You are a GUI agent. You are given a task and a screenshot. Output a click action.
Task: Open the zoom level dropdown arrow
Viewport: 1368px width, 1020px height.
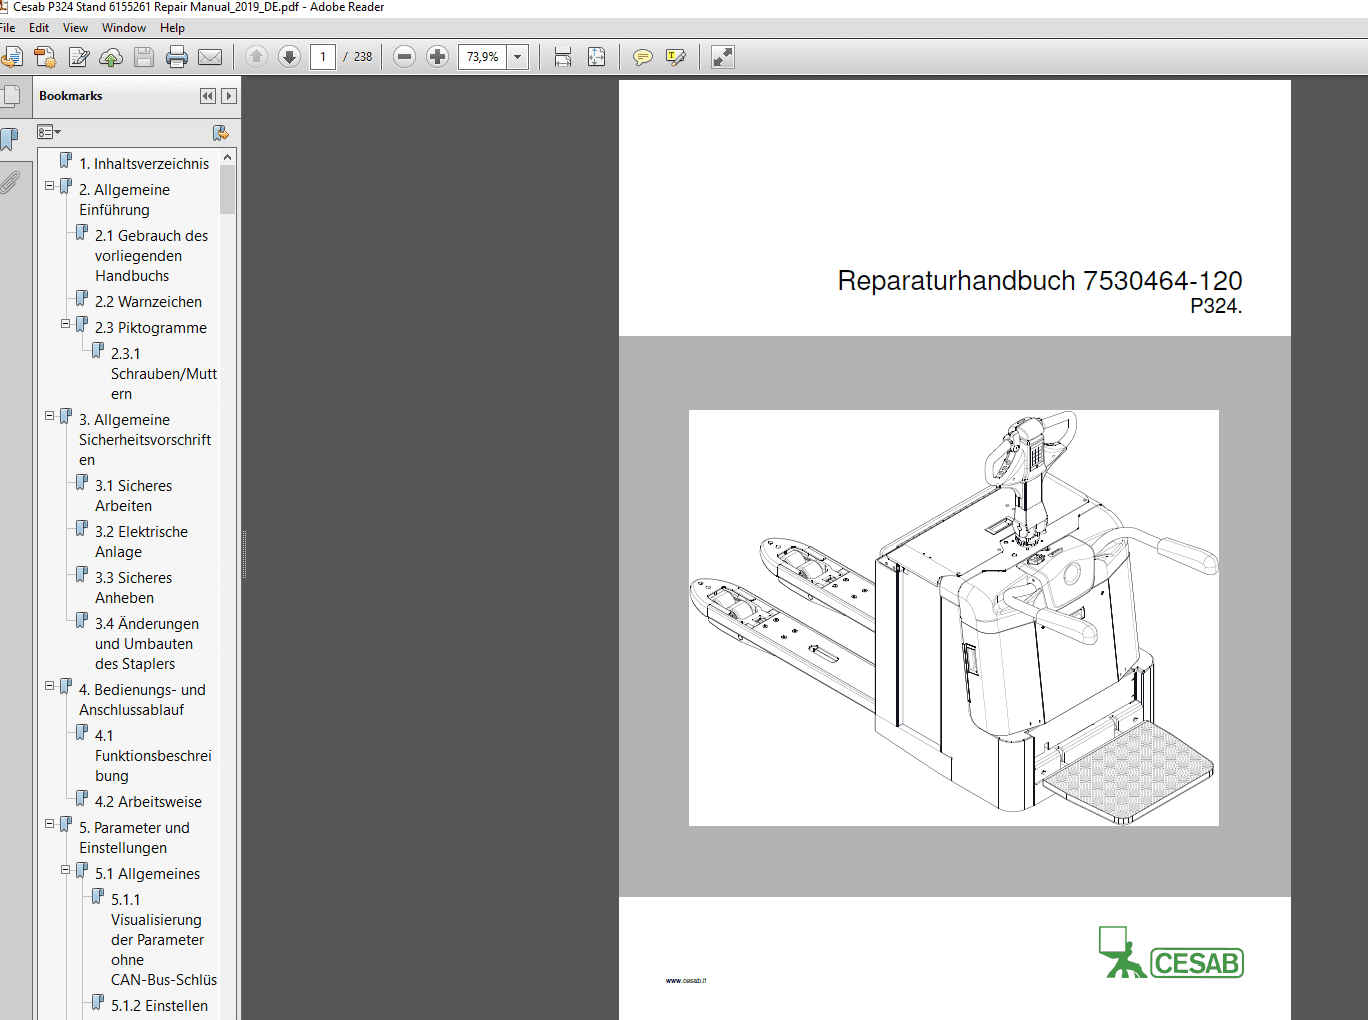point(518,57)
